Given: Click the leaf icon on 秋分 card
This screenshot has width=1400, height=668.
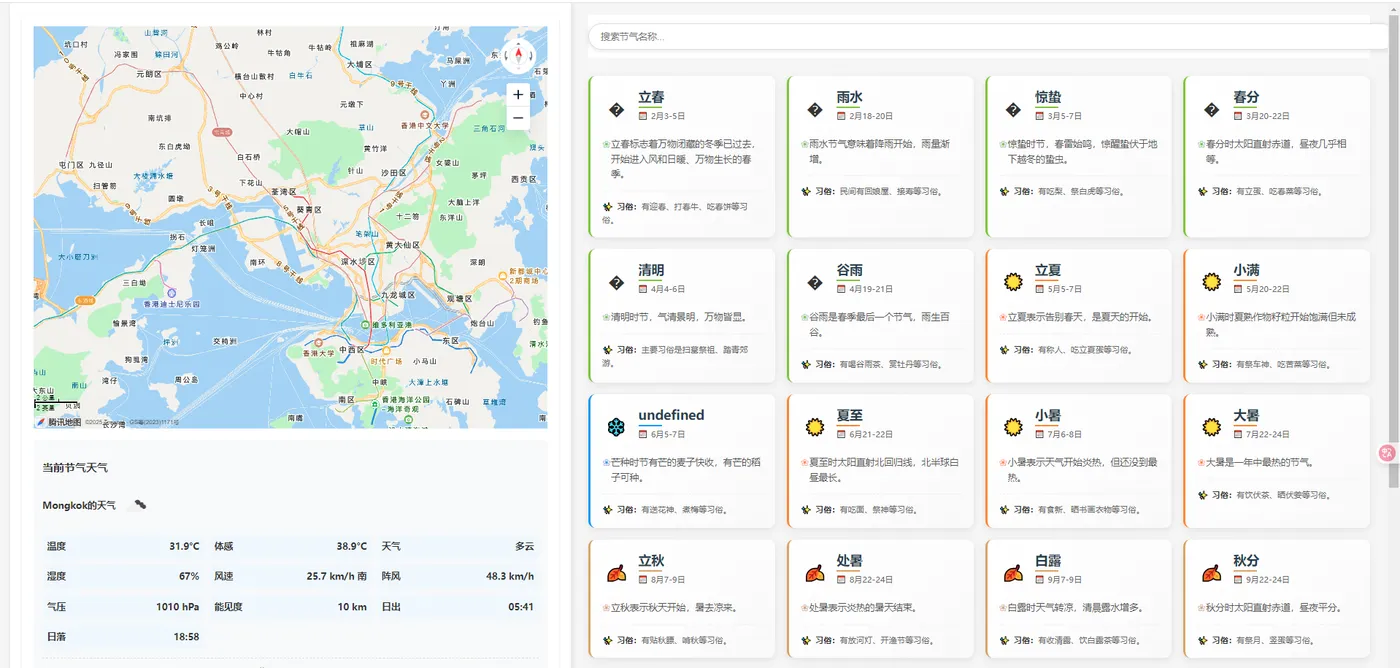Looking at the screenshot, I should pos(1212,573).
